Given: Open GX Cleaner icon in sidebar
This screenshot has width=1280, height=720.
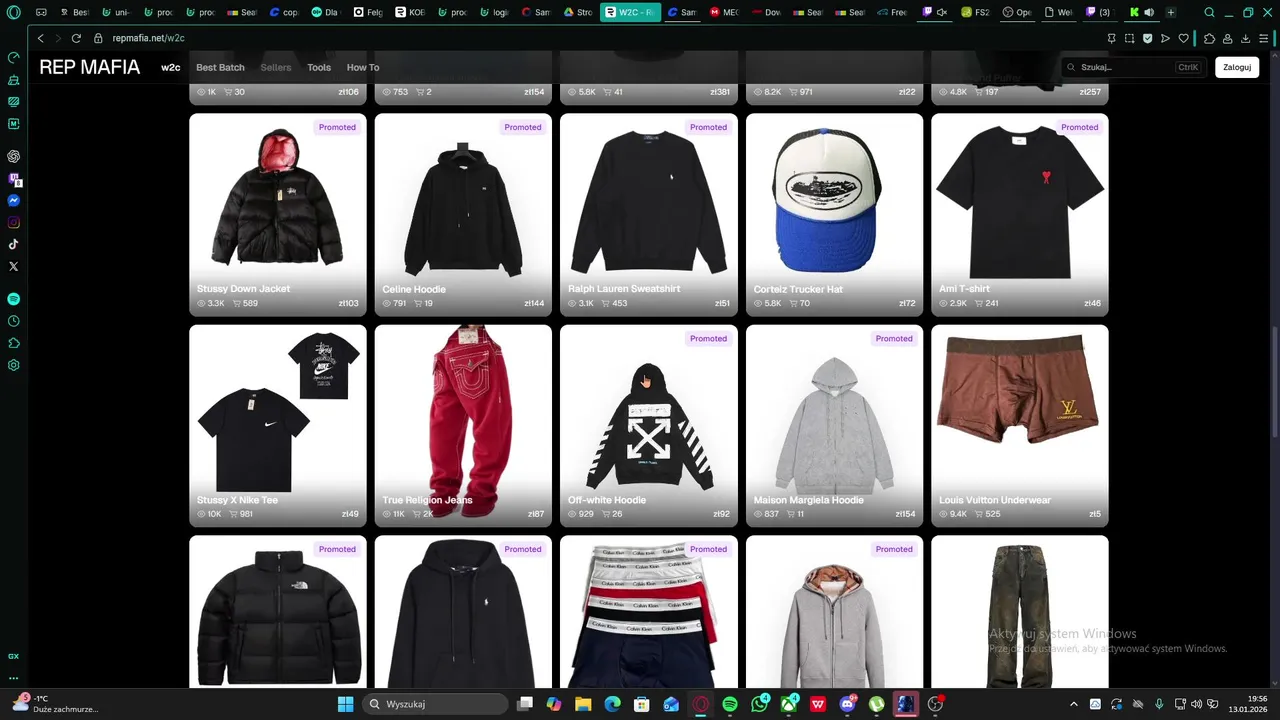Looking at the screenshot, I should 14,79.
